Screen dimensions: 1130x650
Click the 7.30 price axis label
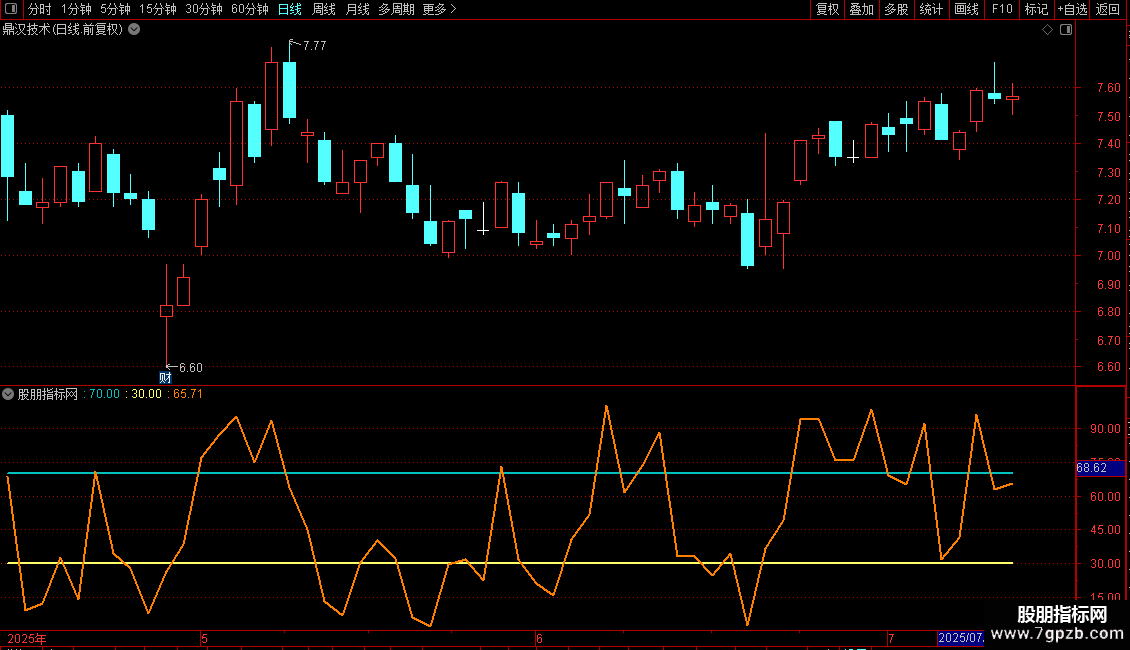1108,173
